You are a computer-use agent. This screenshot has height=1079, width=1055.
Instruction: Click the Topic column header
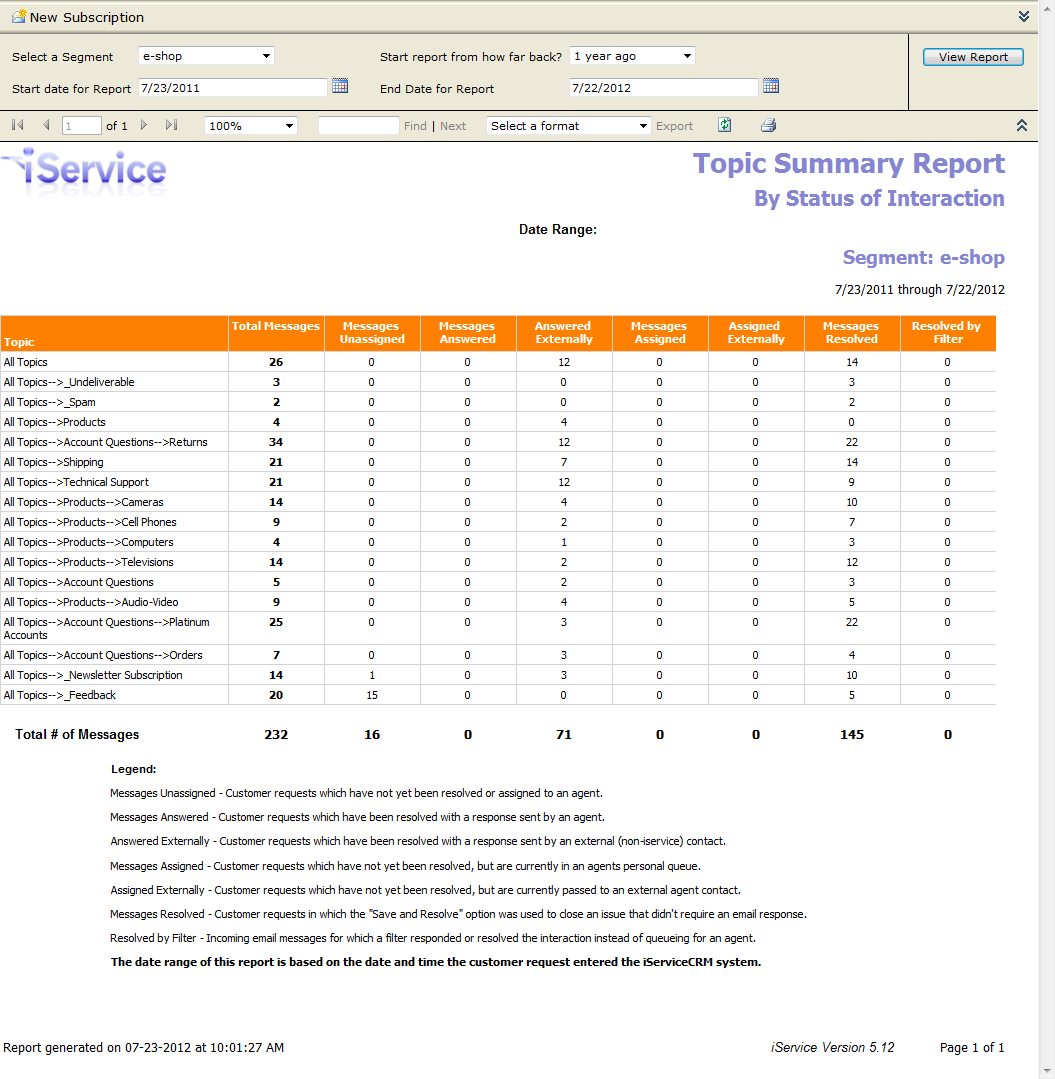coord(114,334)
